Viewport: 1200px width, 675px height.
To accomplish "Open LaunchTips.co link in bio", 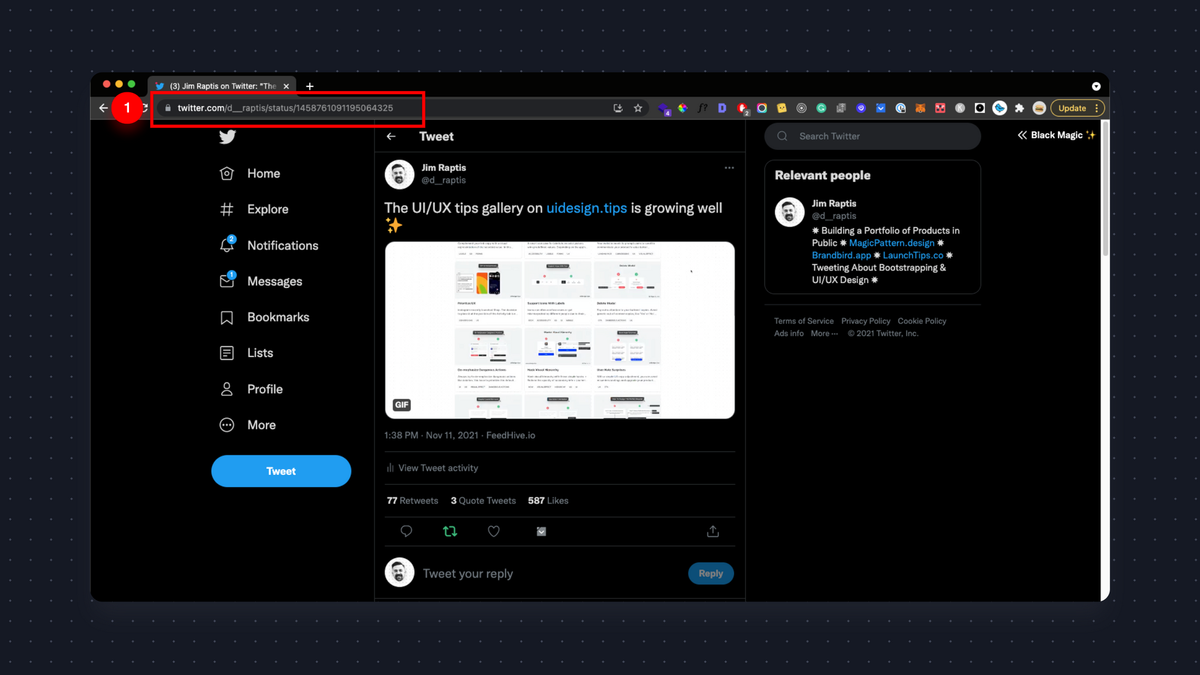I will [x=913, y=255].
